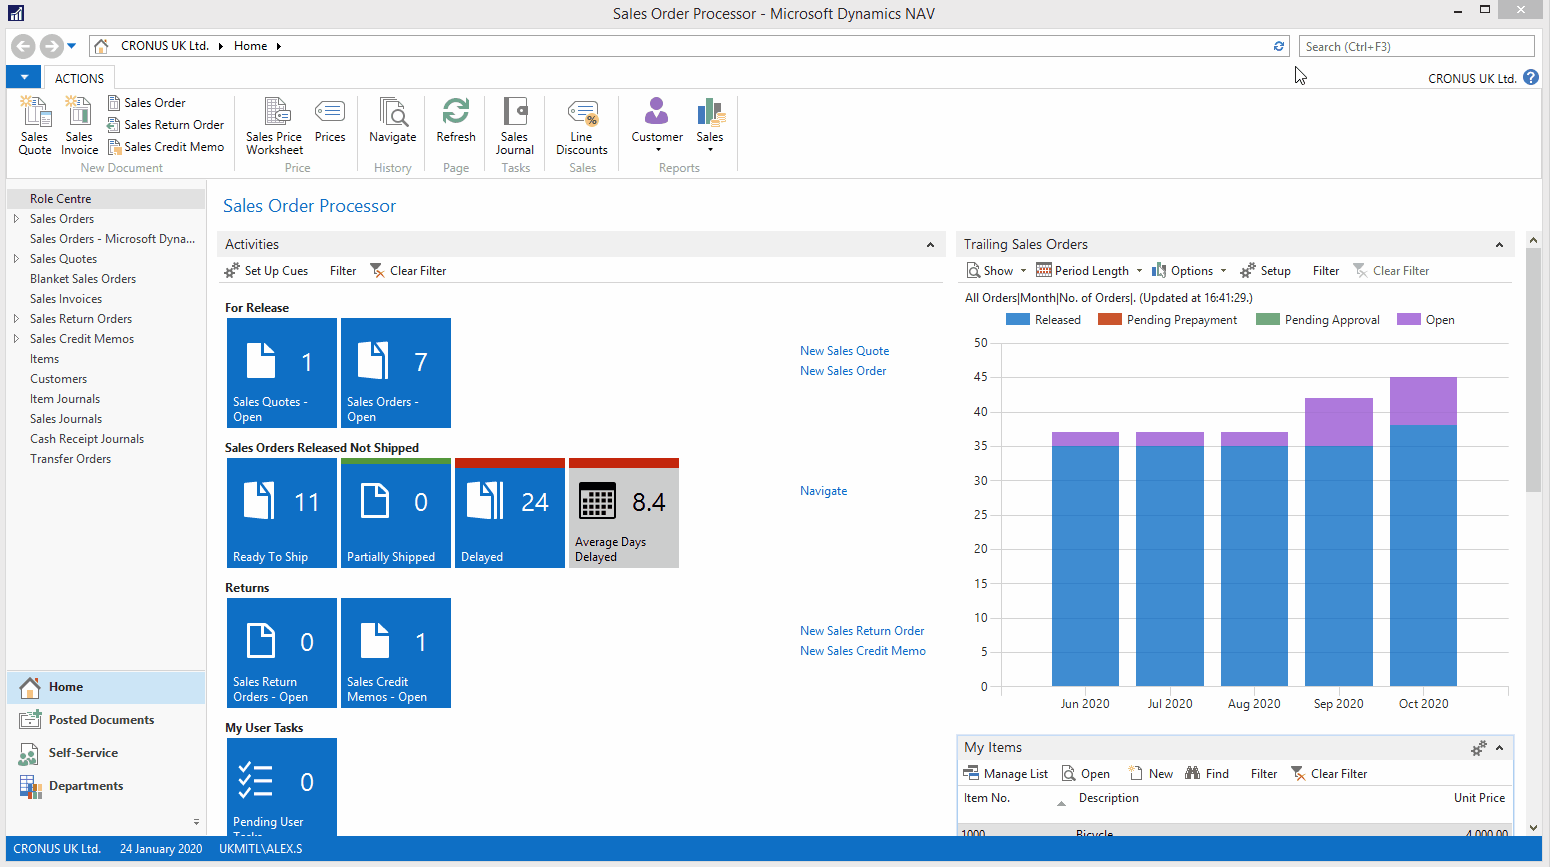Click the New Sales Credit Memo link
The height and width of the screenshot is (867, 1550).
coord(862,651)
